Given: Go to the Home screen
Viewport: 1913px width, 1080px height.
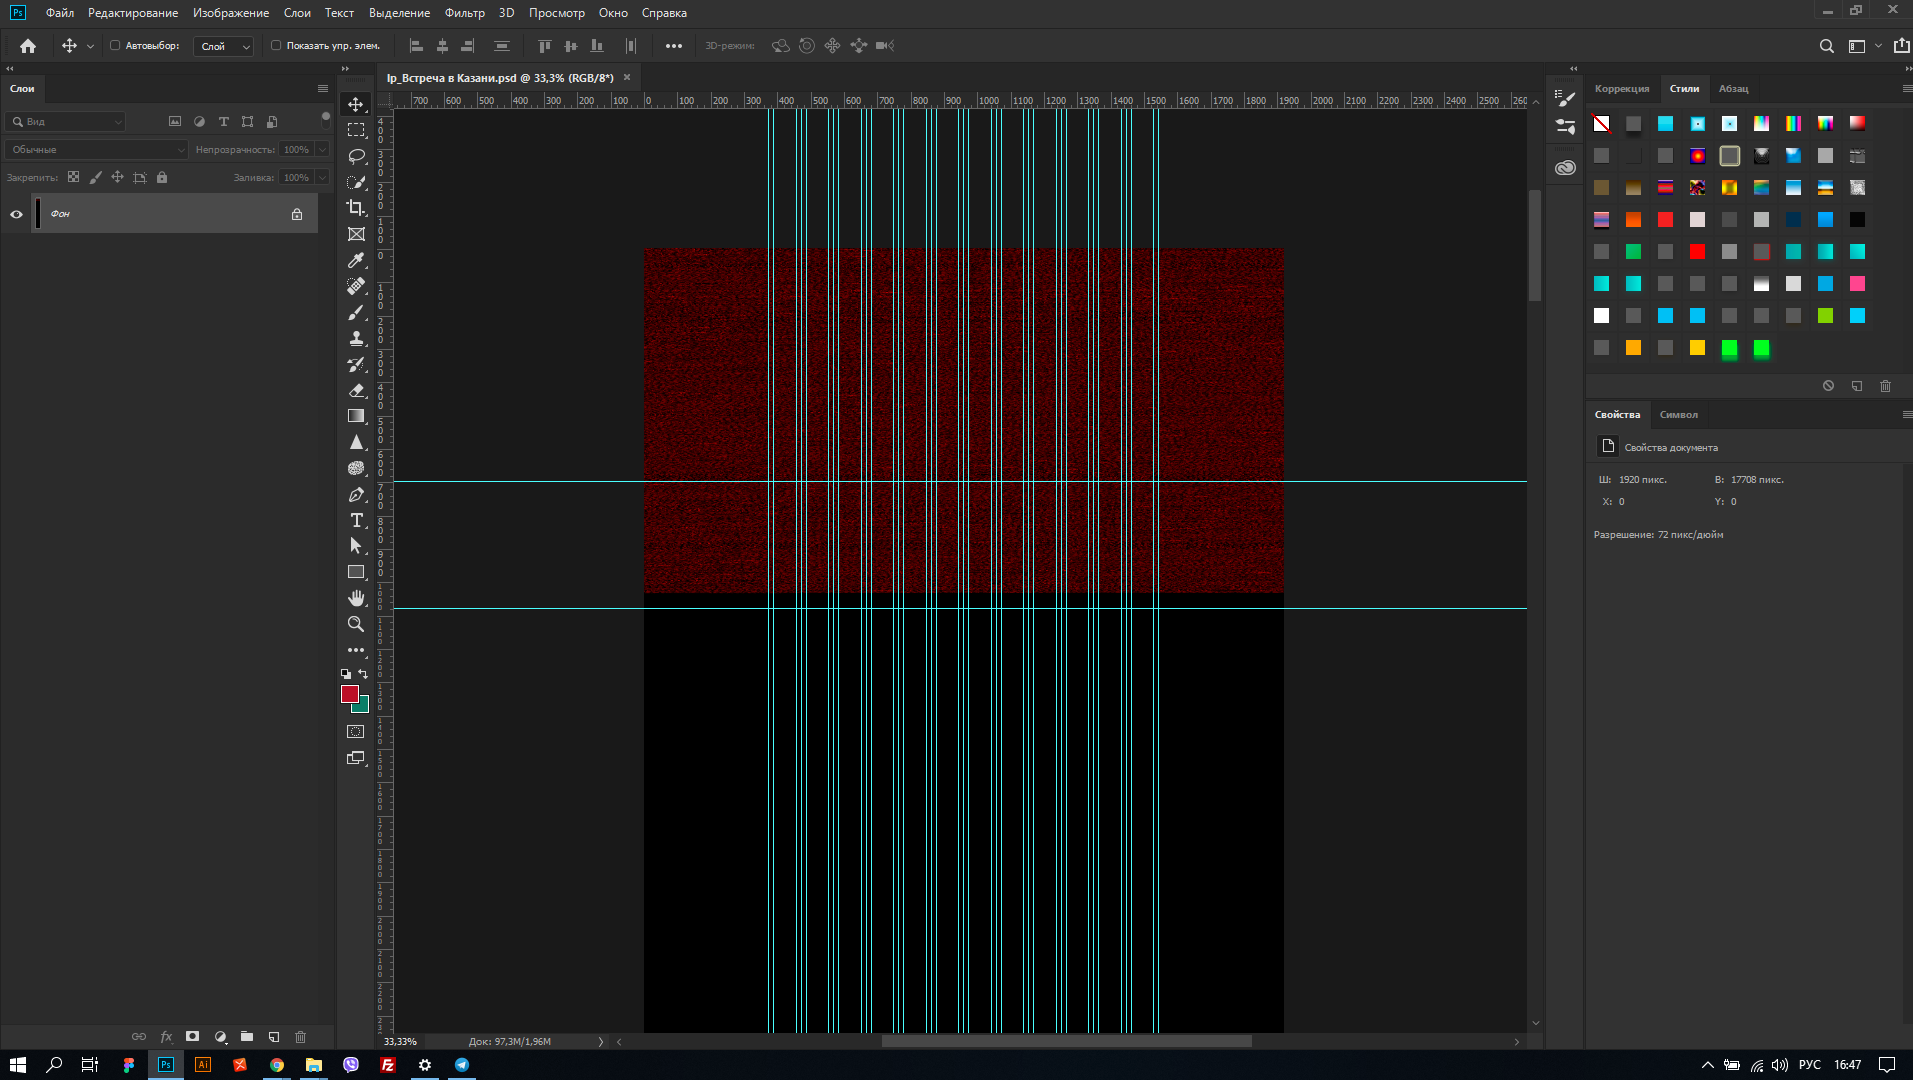Looking at the screenshot, I should [x=28, y=46].
